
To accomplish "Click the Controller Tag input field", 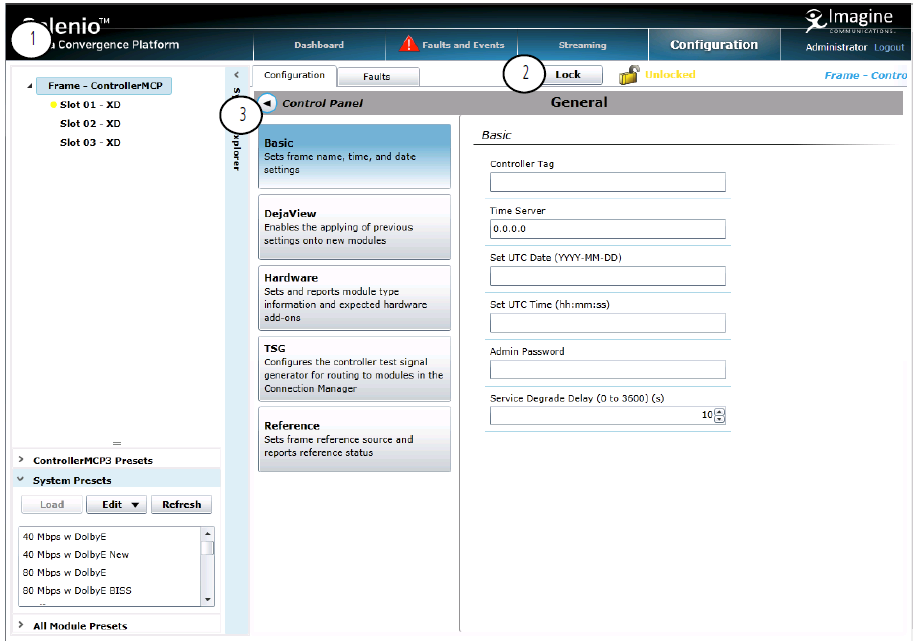I will (x=608, y=182).
